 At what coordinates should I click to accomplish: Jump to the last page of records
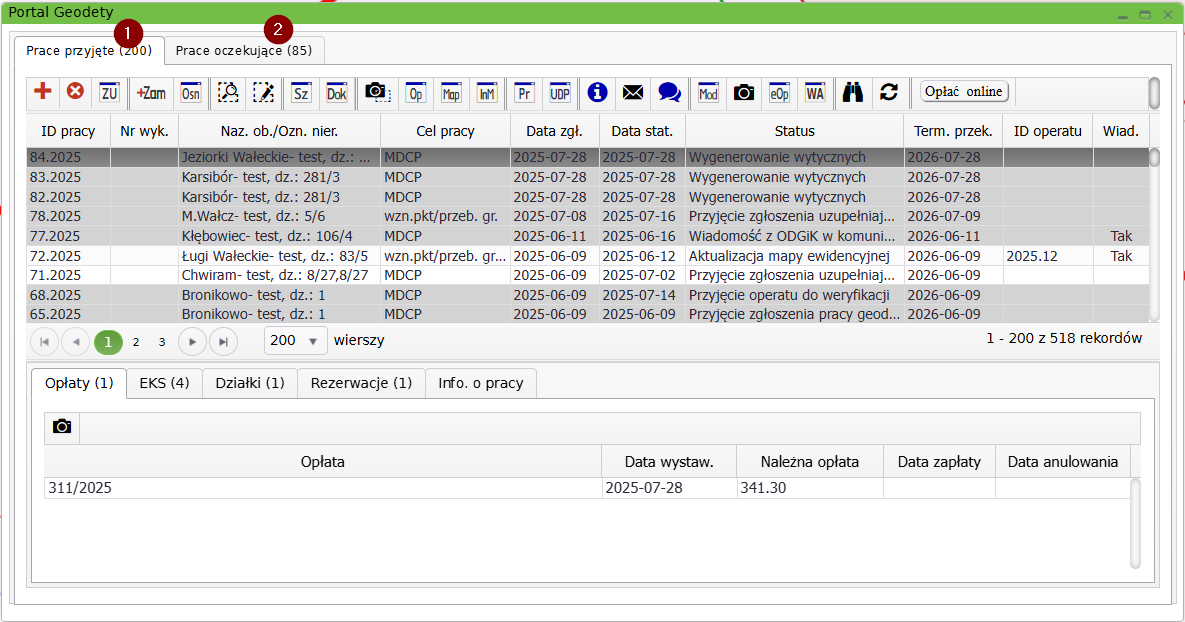223,342
